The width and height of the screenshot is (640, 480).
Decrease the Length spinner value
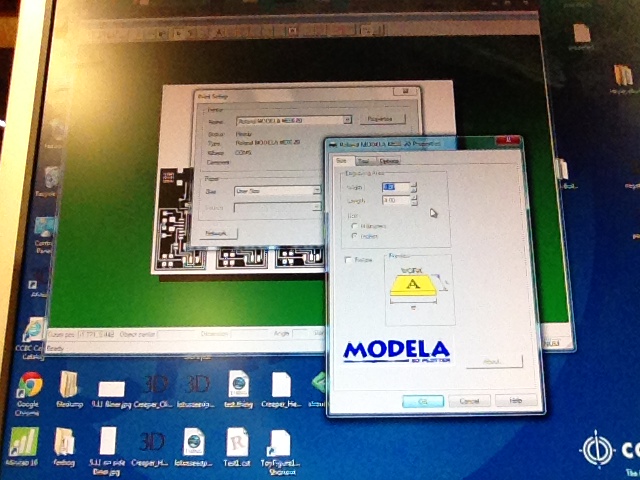point(413,203)
